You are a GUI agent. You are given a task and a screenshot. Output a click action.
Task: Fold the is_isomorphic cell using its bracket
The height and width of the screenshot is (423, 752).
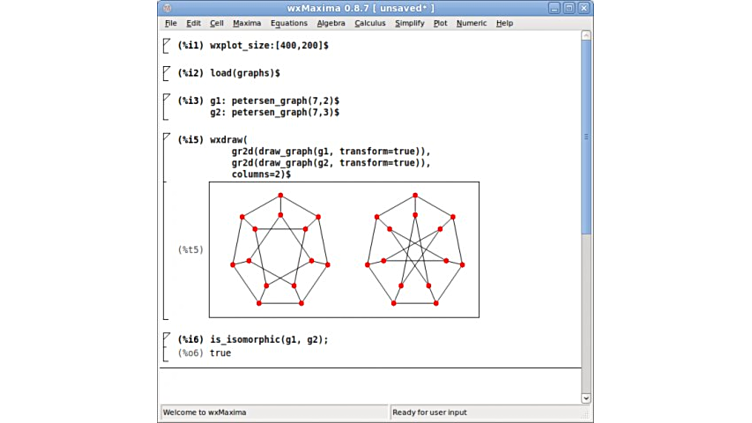tap(166, 346)
